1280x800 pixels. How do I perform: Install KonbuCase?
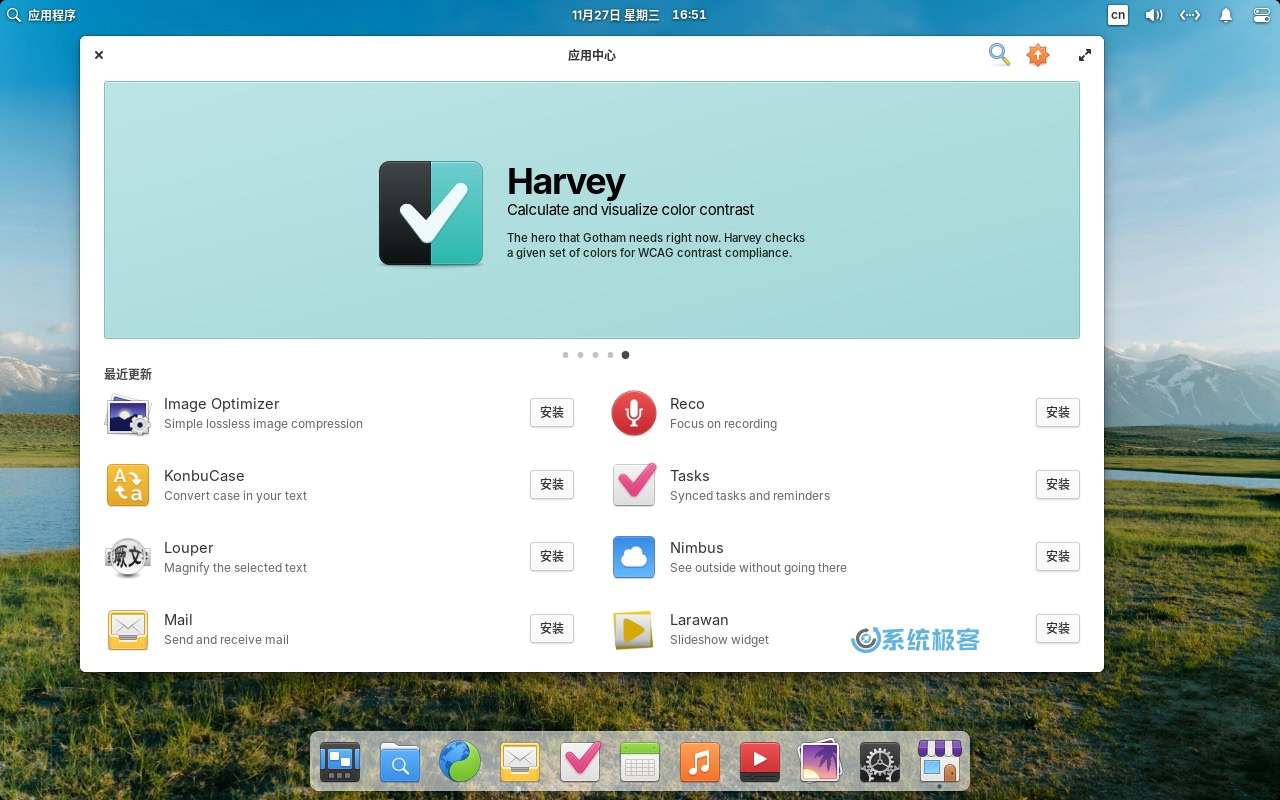click(x=552, y=484)
